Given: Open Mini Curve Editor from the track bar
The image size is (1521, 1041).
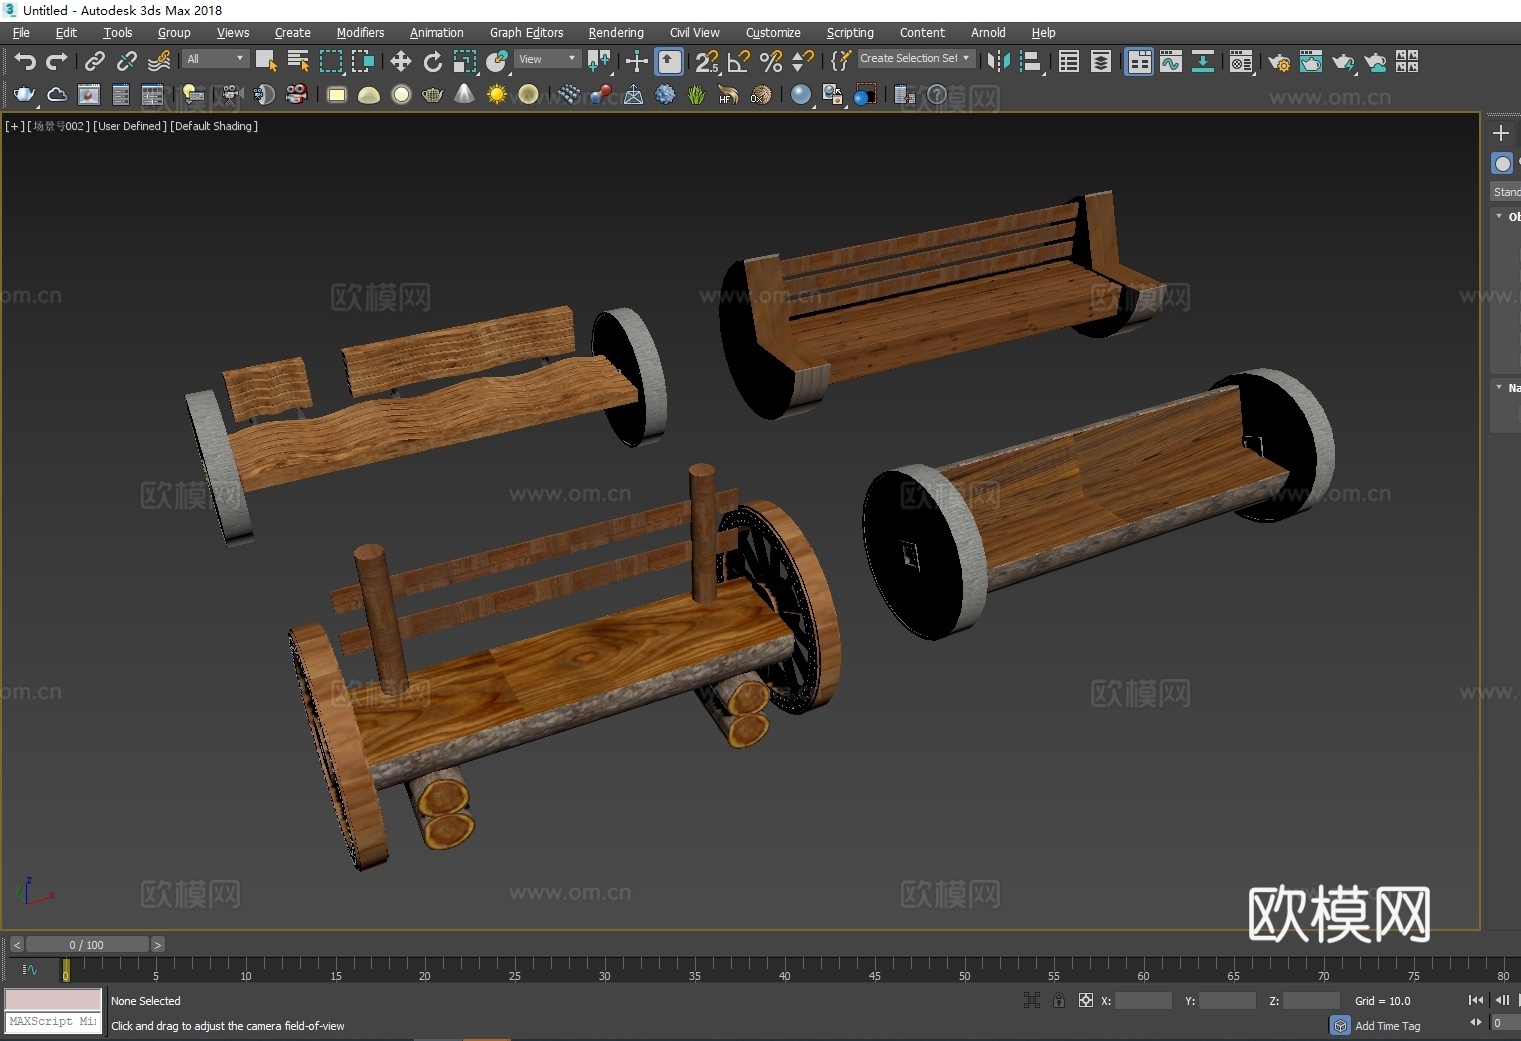Looking at the screenshot, I should pyautogui.click(x=30, y=970).
